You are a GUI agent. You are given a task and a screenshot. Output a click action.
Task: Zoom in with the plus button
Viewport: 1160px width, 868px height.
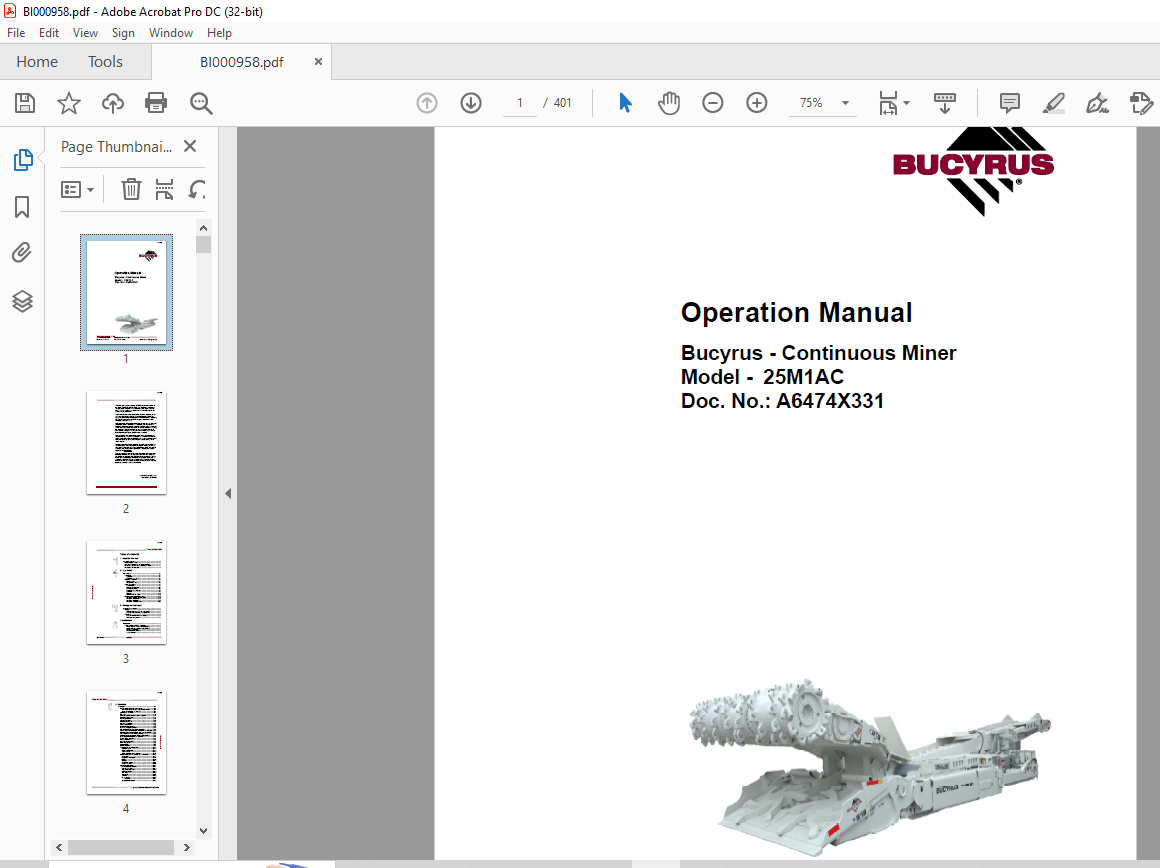(x=757, y=103)
